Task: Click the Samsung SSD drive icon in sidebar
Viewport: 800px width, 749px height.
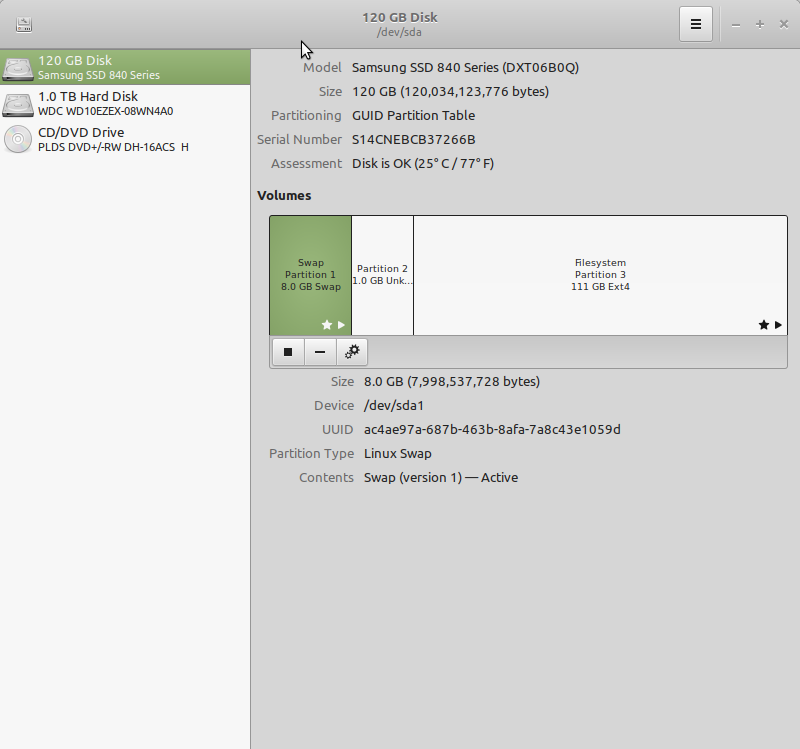Action: pos(18,68)
